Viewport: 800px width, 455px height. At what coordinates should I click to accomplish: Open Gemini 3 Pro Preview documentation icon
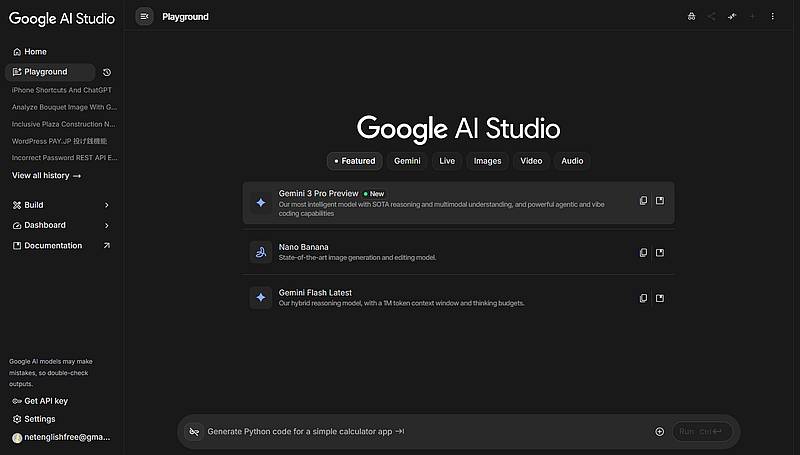click(x=660, y=200)
